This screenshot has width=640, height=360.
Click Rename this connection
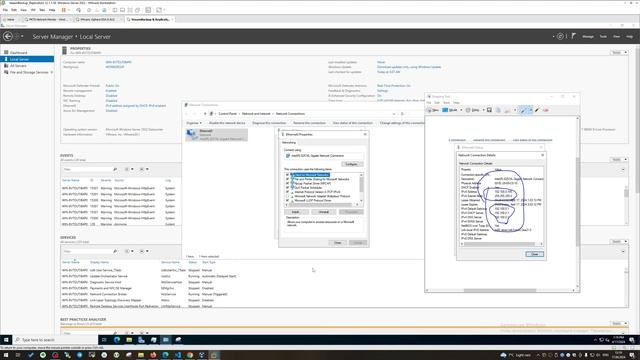pyautogui.click(x=309, y=123)
